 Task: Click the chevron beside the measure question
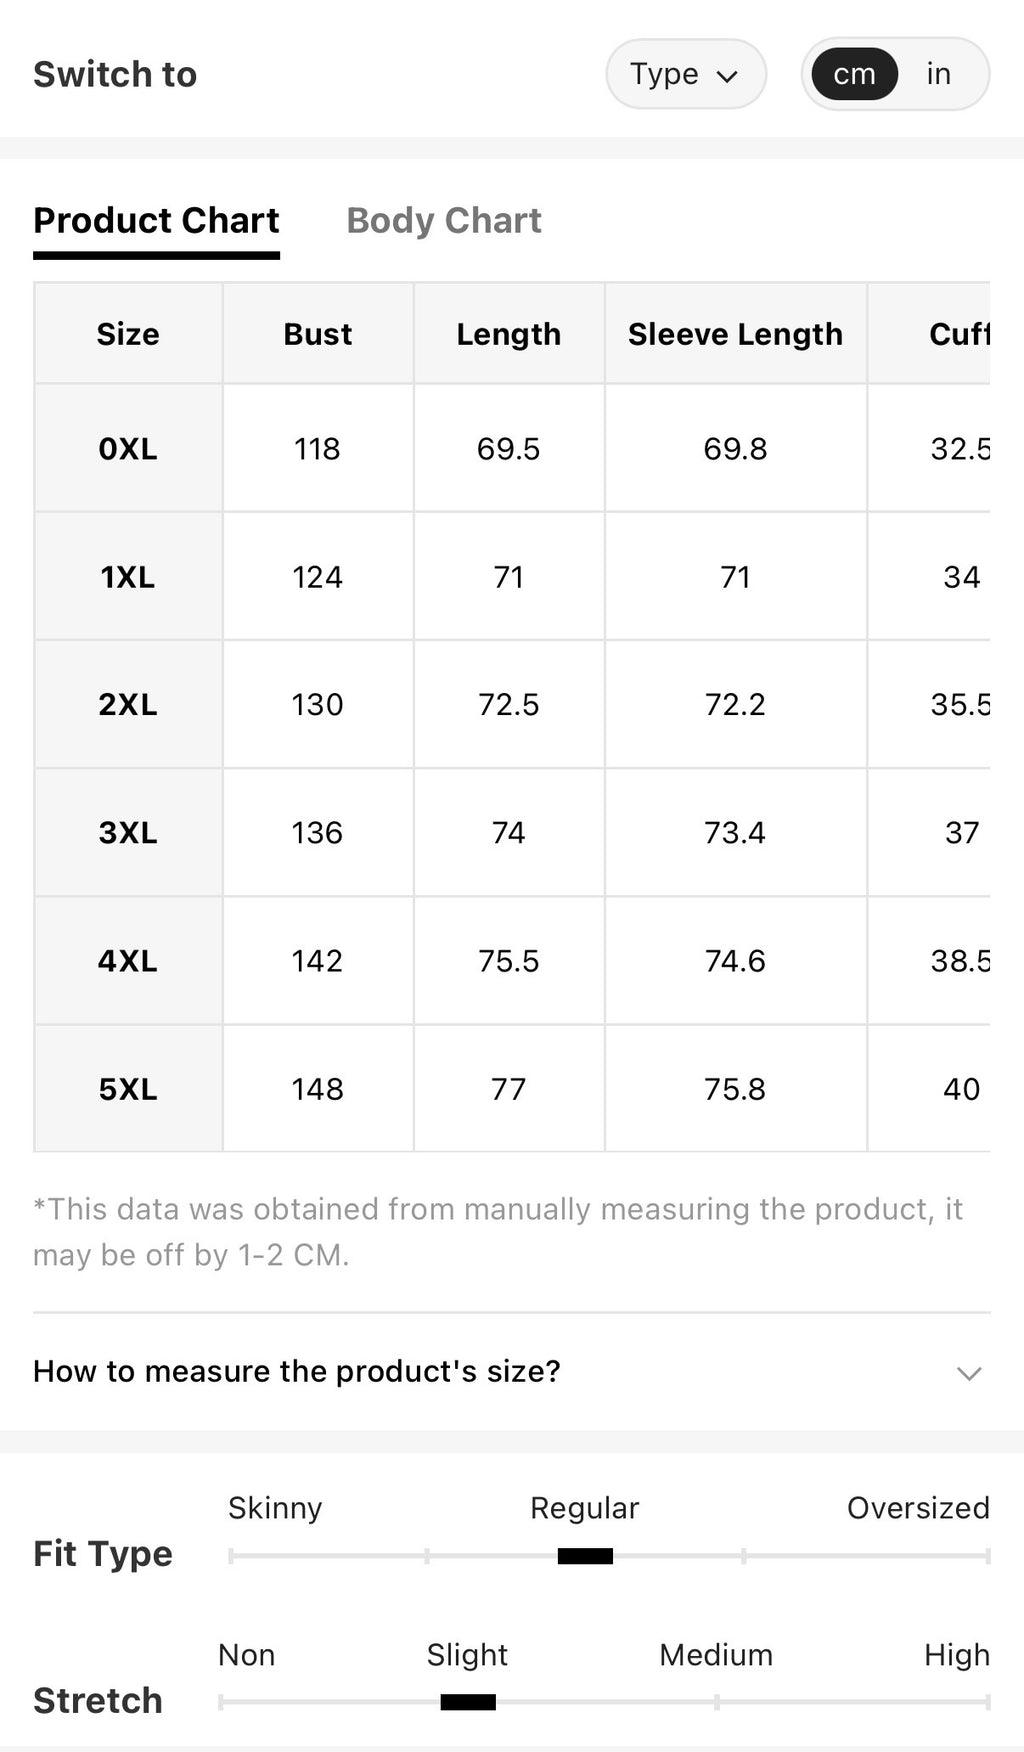tap(969, 1373)
